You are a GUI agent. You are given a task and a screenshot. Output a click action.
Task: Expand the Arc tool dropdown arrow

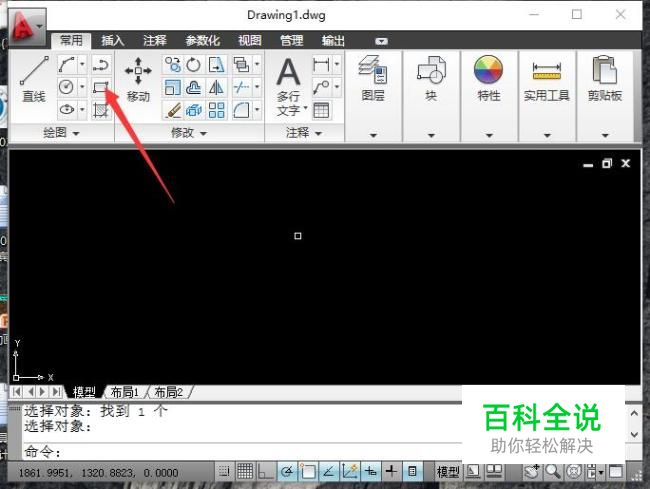click(x=82, y=64)
